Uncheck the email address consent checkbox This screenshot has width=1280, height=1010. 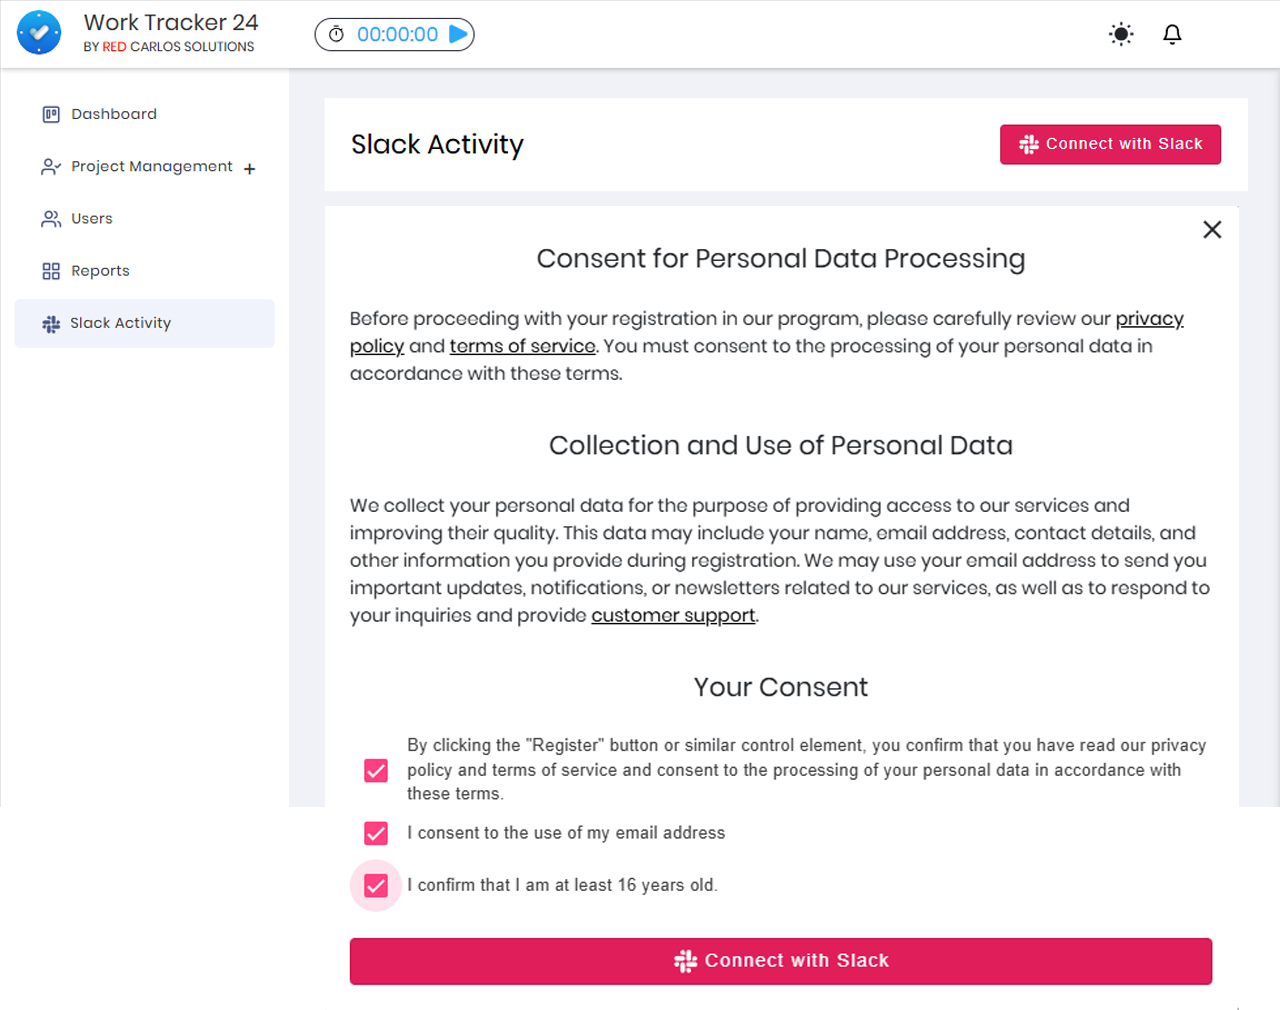point(376,833)
